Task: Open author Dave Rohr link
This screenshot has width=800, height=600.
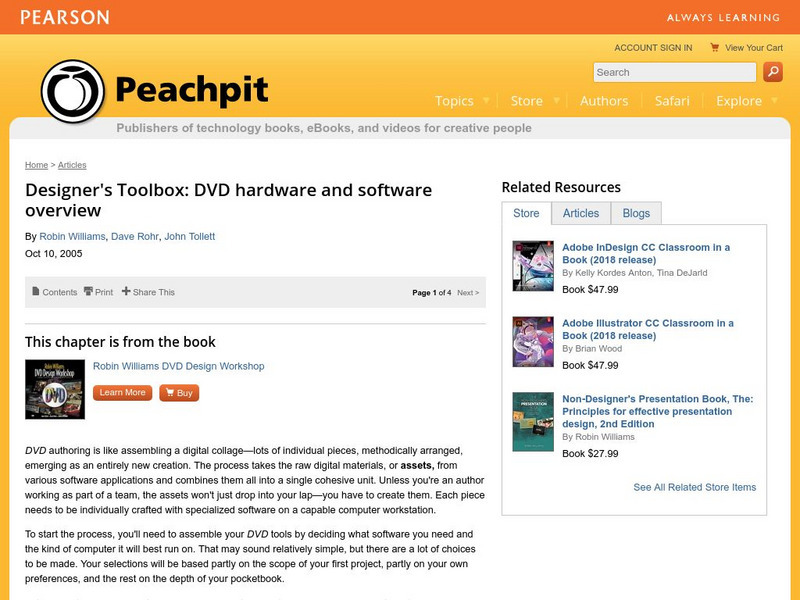Action: 135,236
